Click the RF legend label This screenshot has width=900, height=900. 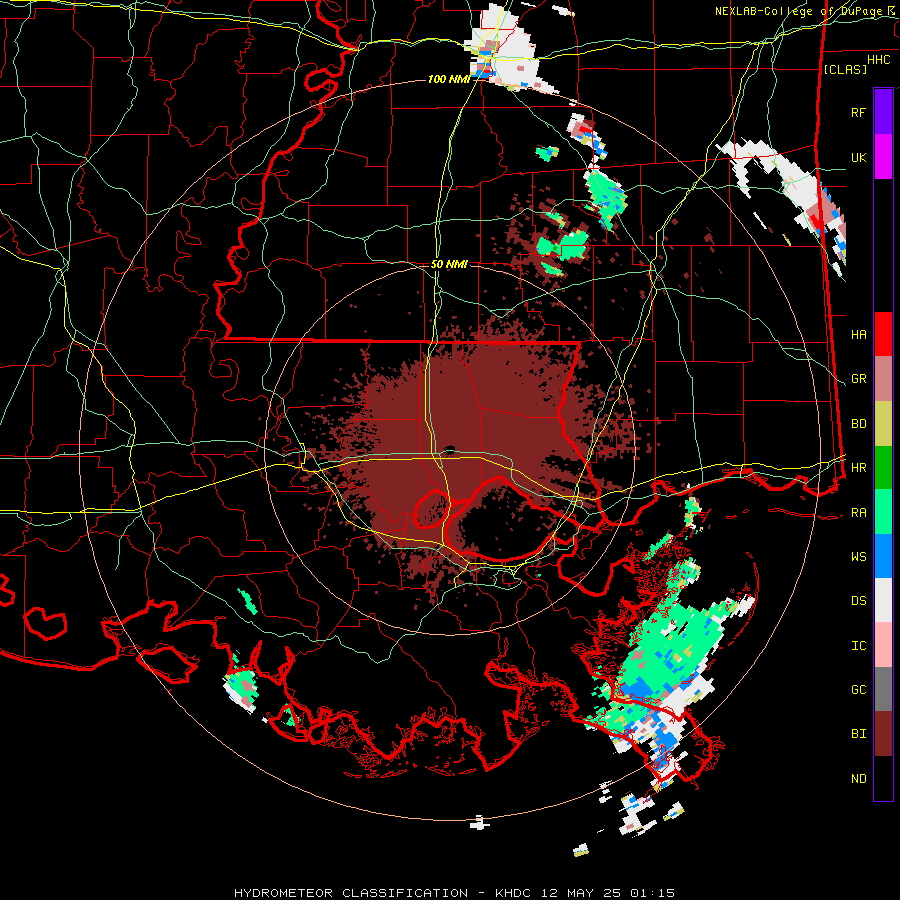[859, 112]
